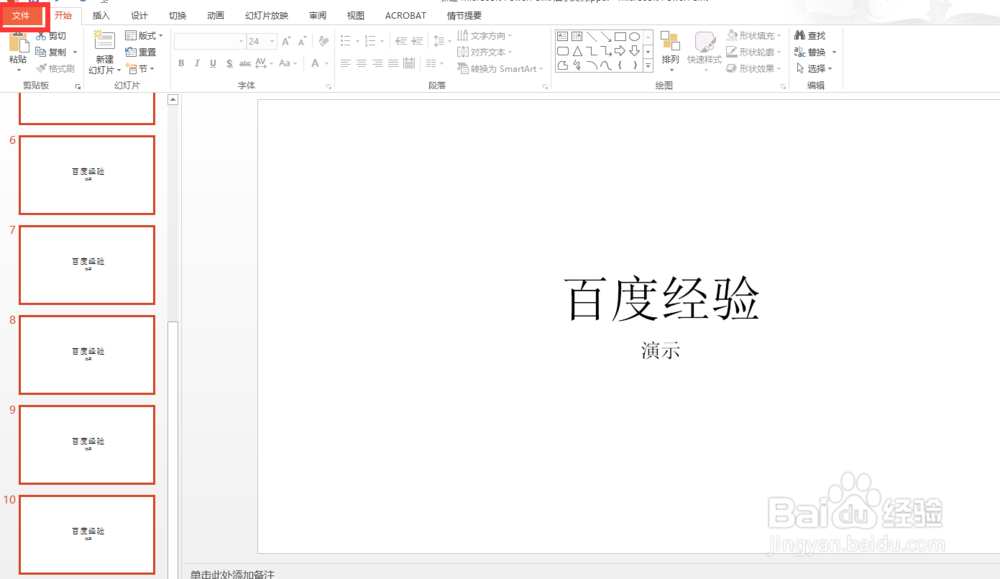Click Convert to SmartArt (转换为 SmartArt)
The height and width of the screenshot is (579, 1000).
[x=500, y=68]
